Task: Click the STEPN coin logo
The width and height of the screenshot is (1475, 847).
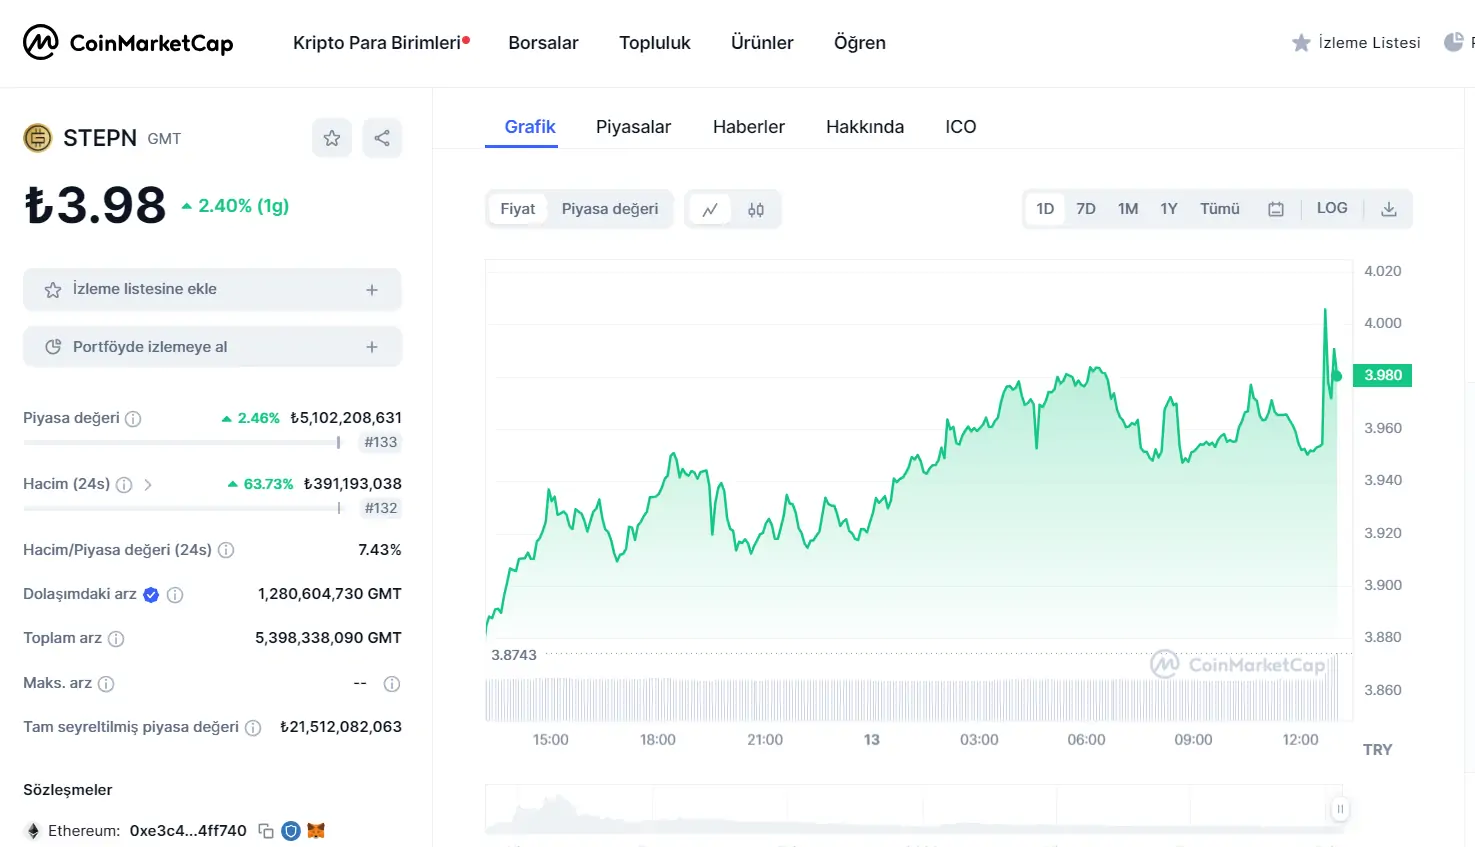Action: pyautogui.click(x=37, y=138)
